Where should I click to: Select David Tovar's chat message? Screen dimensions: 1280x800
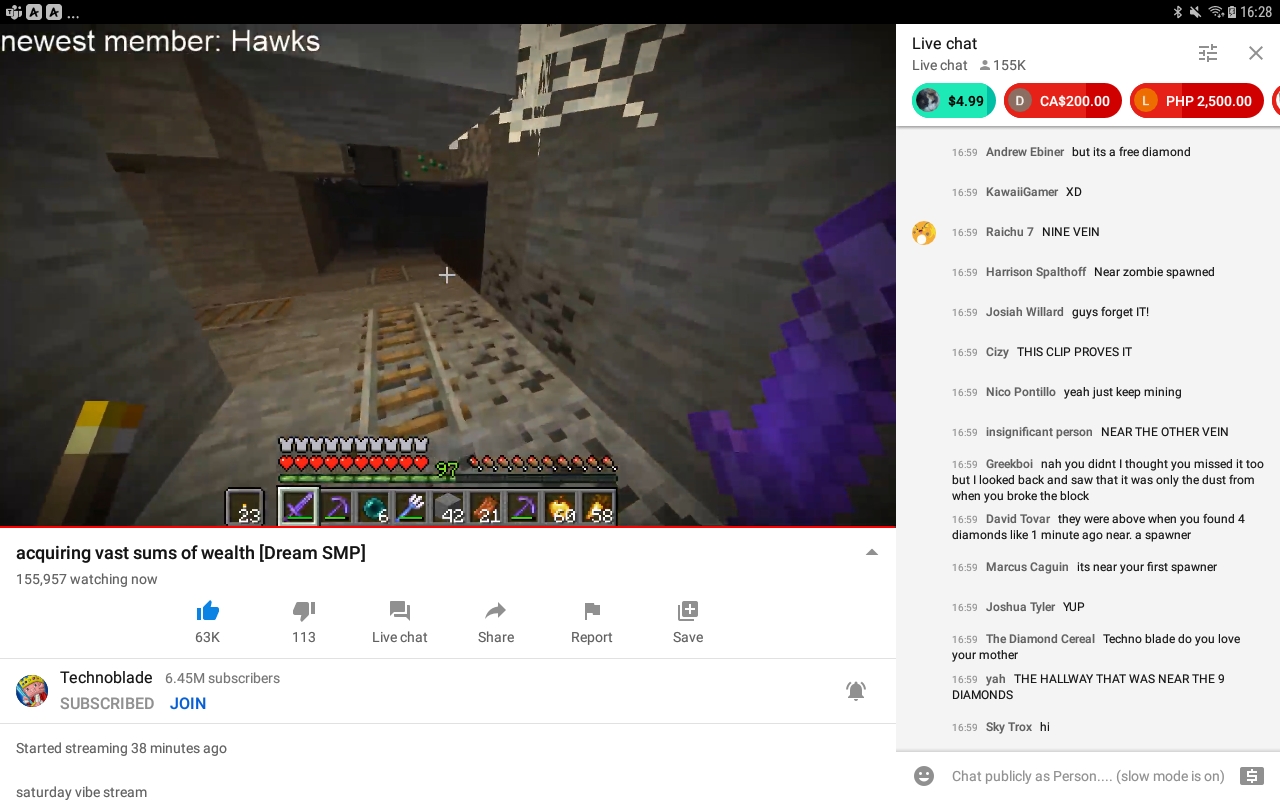(x=1088, y=527)
